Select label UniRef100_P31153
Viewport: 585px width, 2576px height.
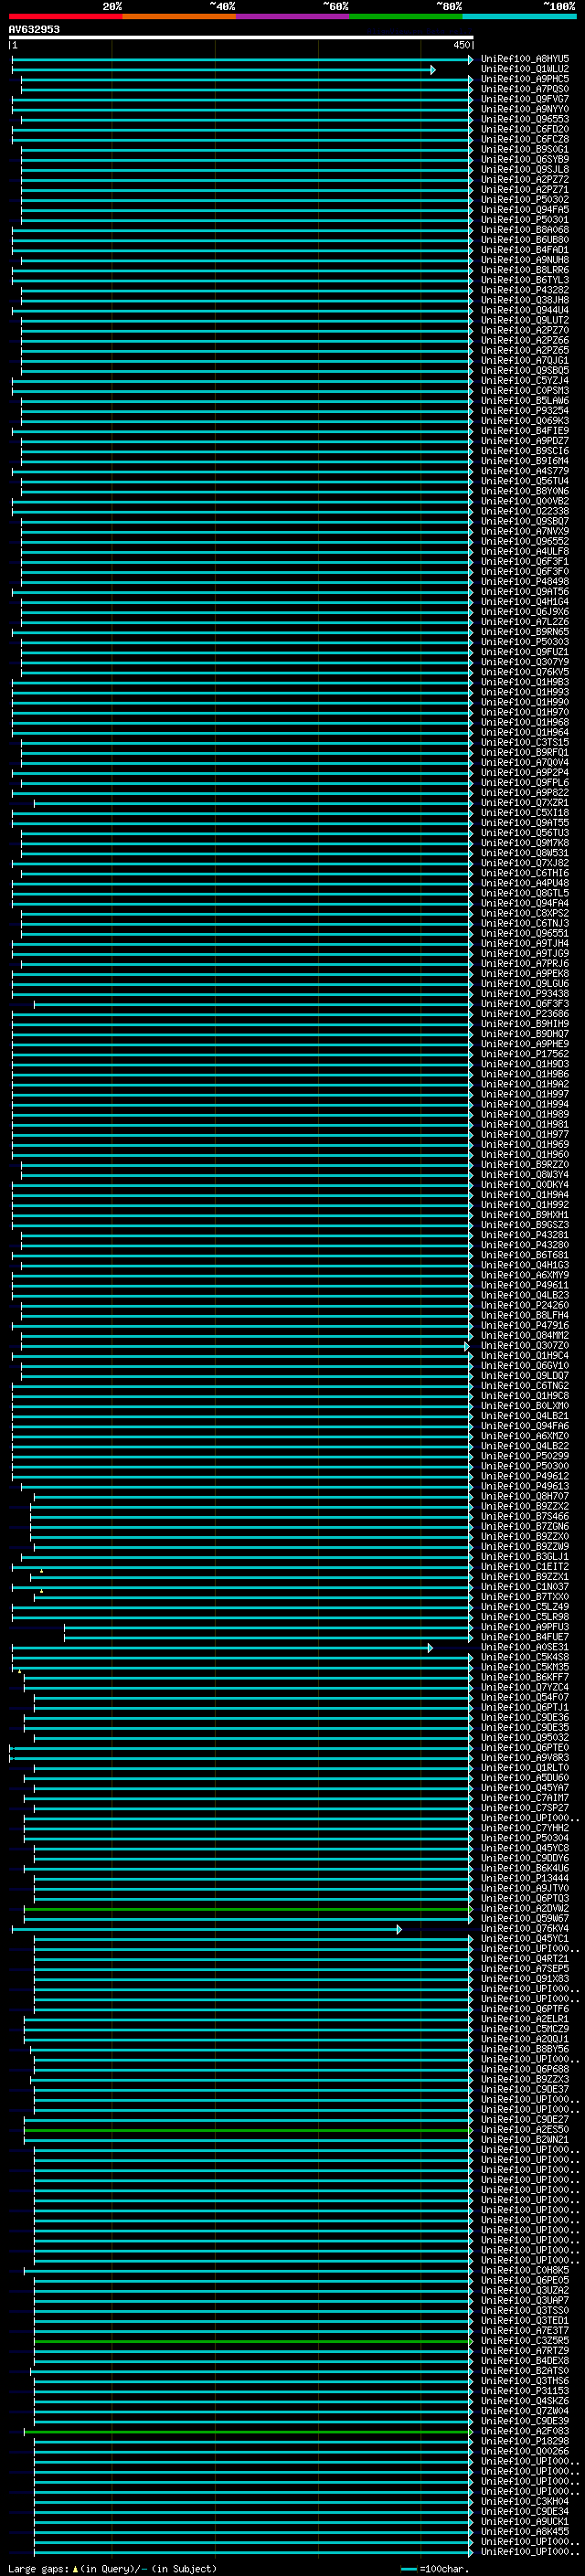point(524,2390)
